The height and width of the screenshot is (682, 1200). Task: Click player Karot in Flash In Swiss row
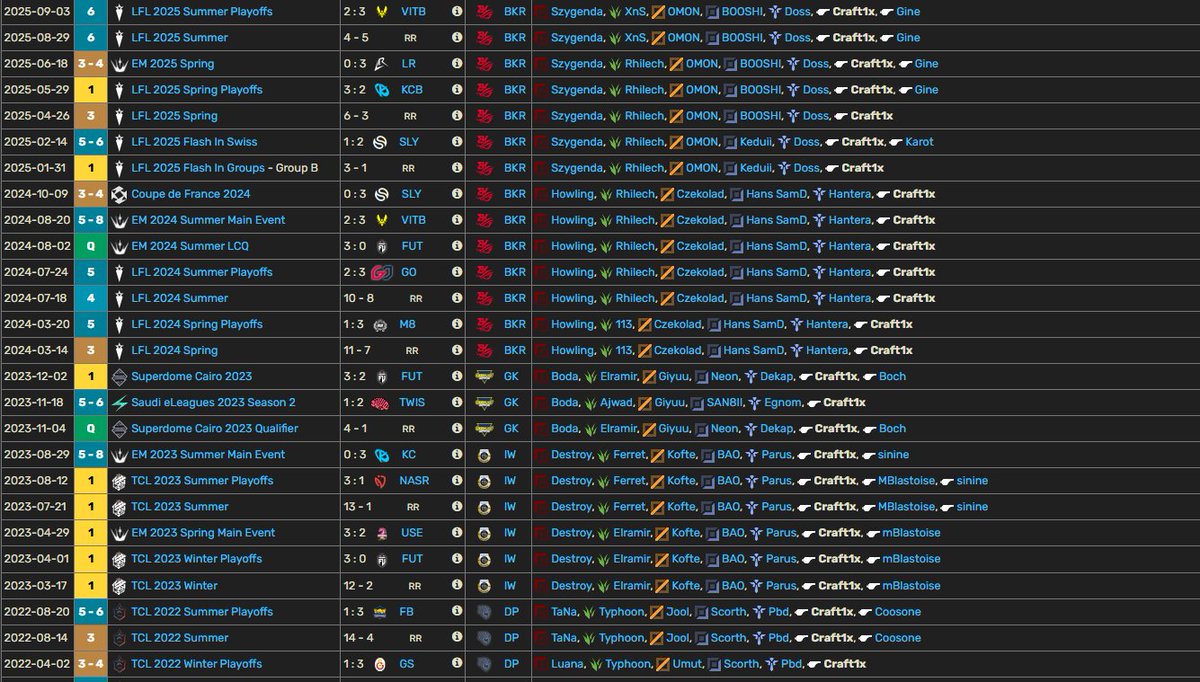coord(918,141)
